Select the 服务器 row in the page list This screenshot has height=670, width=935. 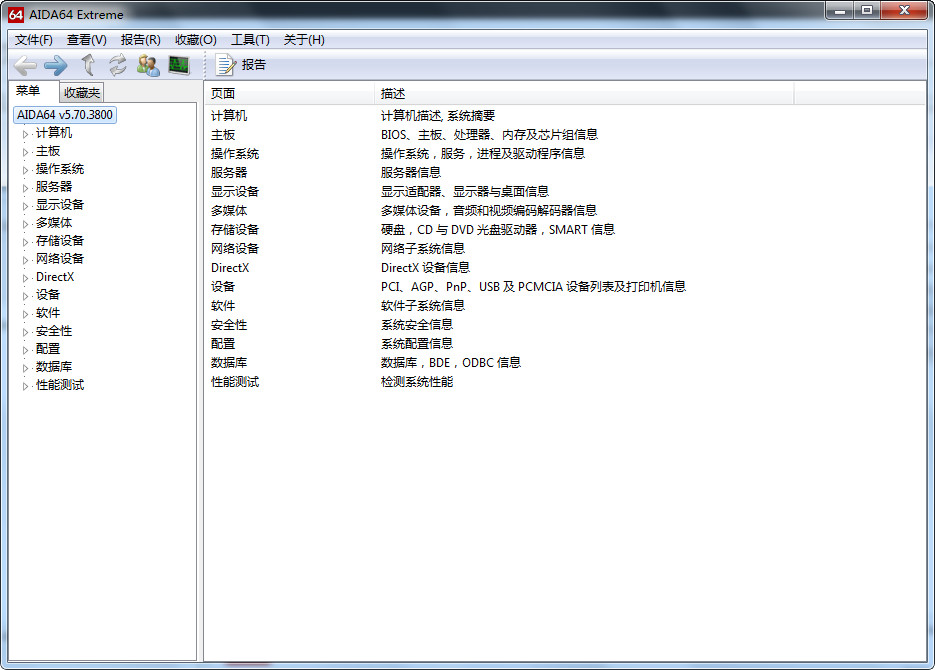[x=229, y=172]
